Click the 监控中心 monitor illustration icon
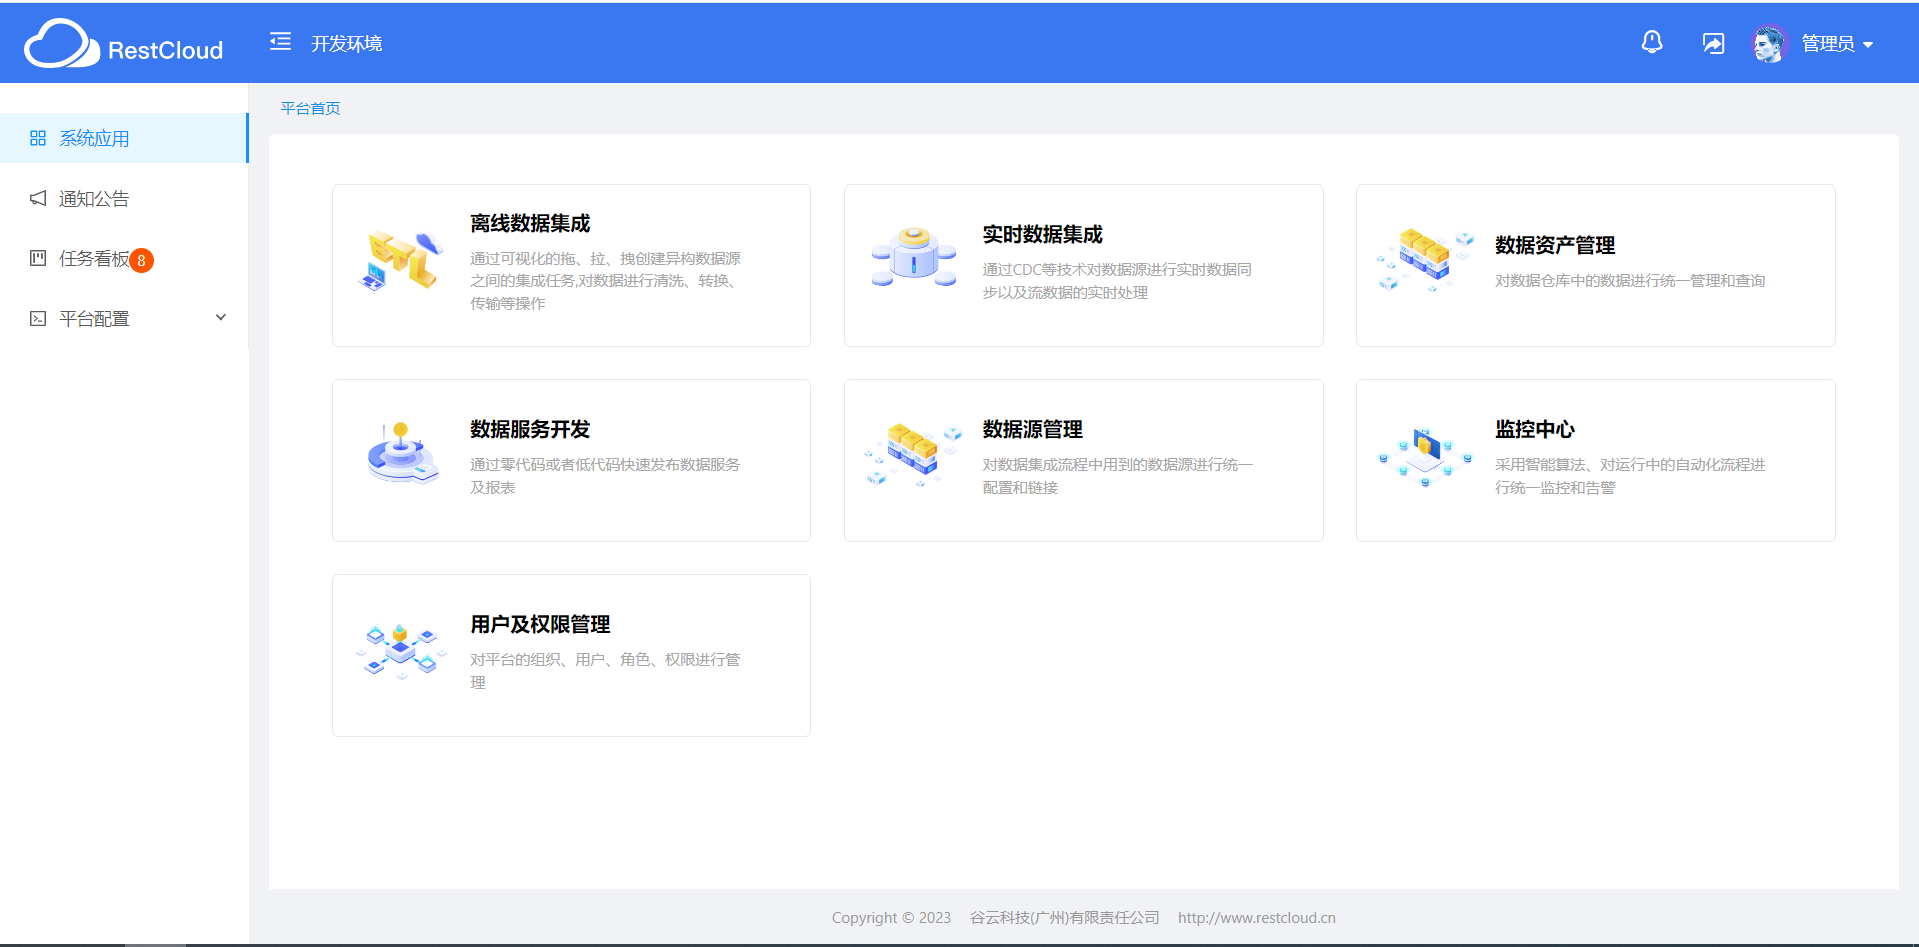1919x947 pixels. 1426,456
